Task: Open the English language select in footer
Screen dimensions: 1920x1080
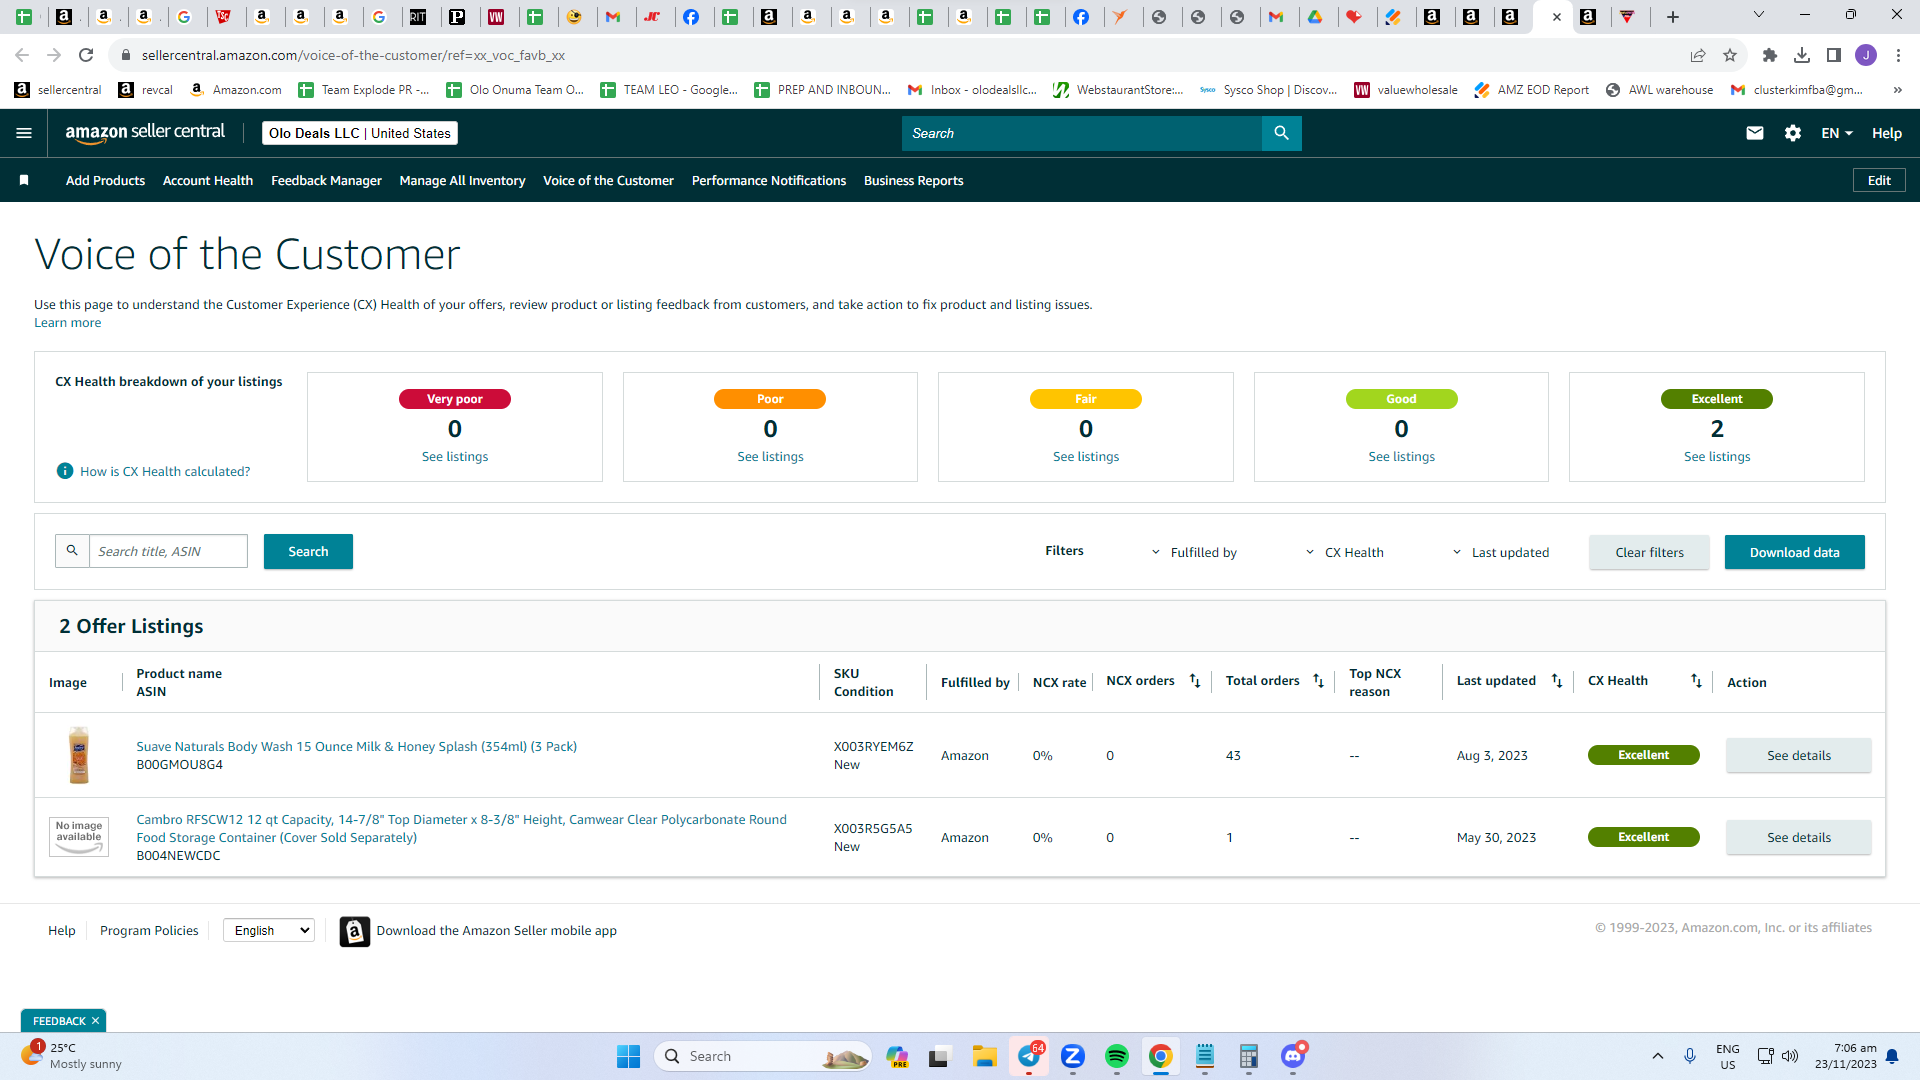Action: (x=269, y=930)
